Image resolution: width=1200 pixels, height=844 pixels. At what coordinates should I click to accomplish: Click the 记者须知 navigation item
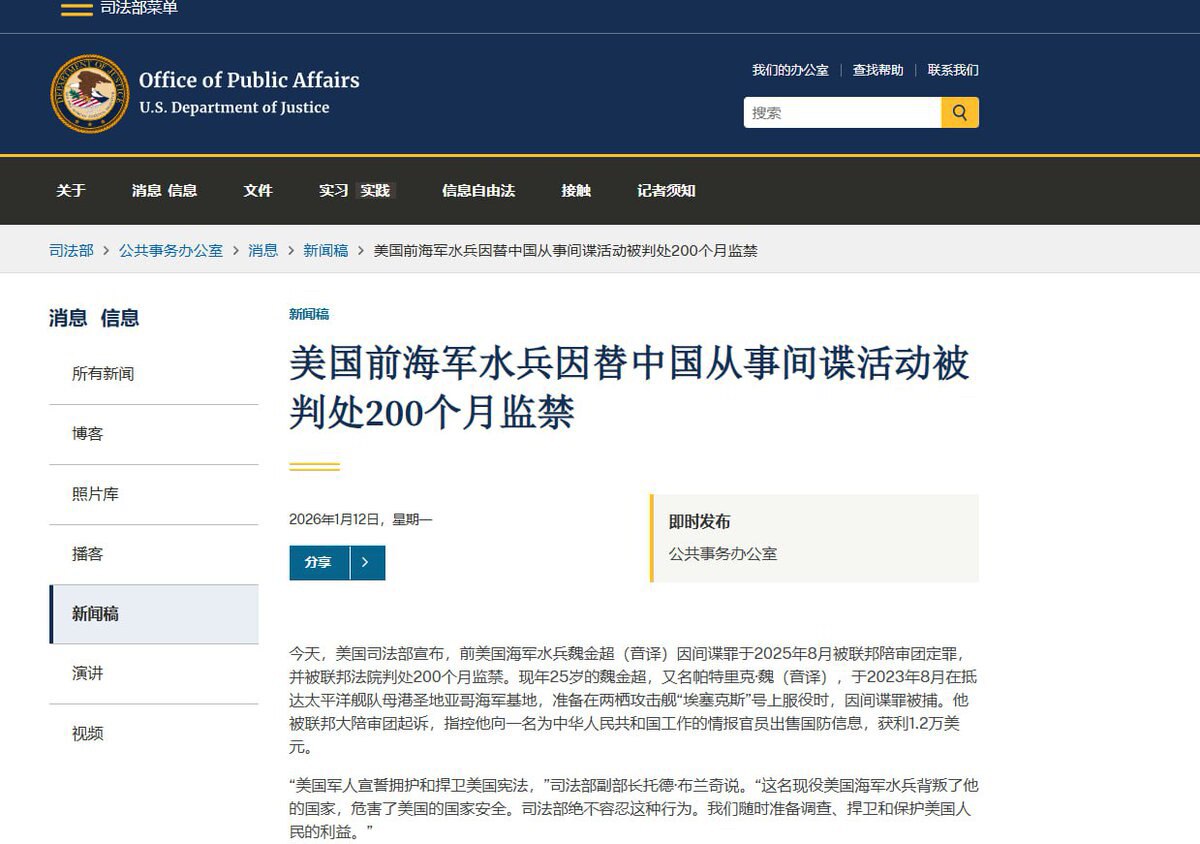point(667,191)
